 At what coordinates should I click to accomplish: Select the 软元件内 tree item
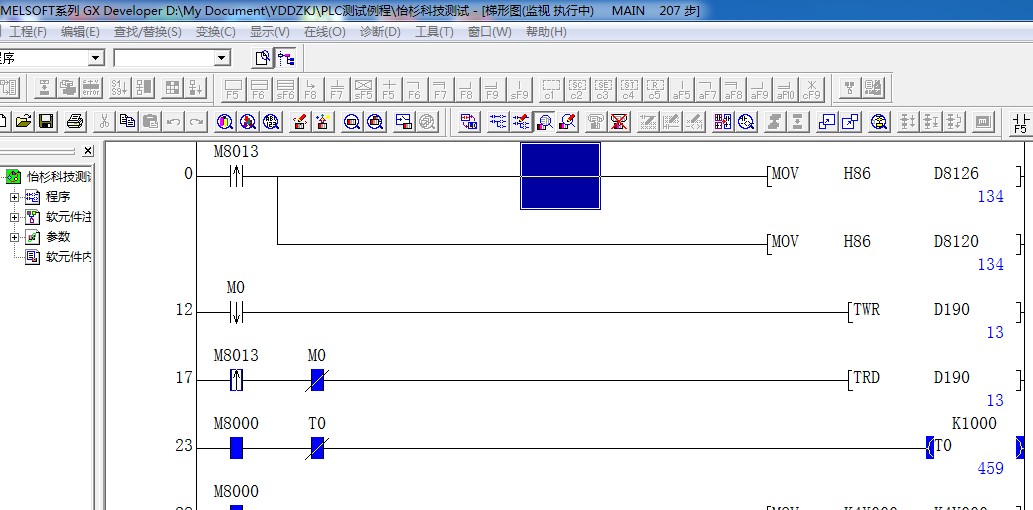(x=67, y=258)
